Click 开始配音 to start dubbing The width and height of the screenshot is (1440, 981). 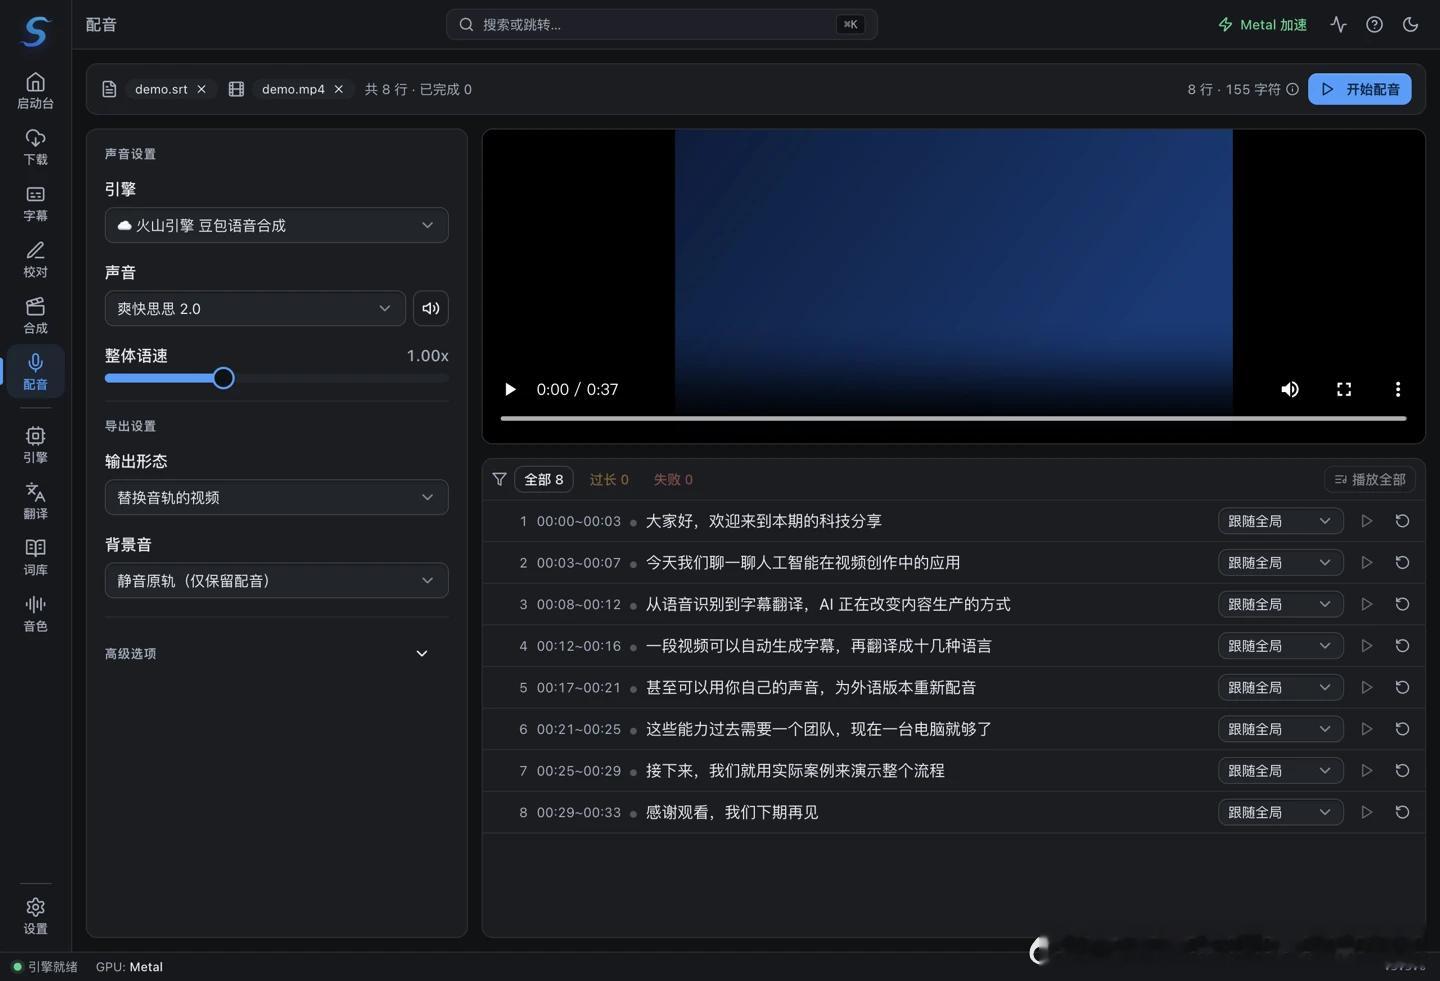tap(1360, 89)
